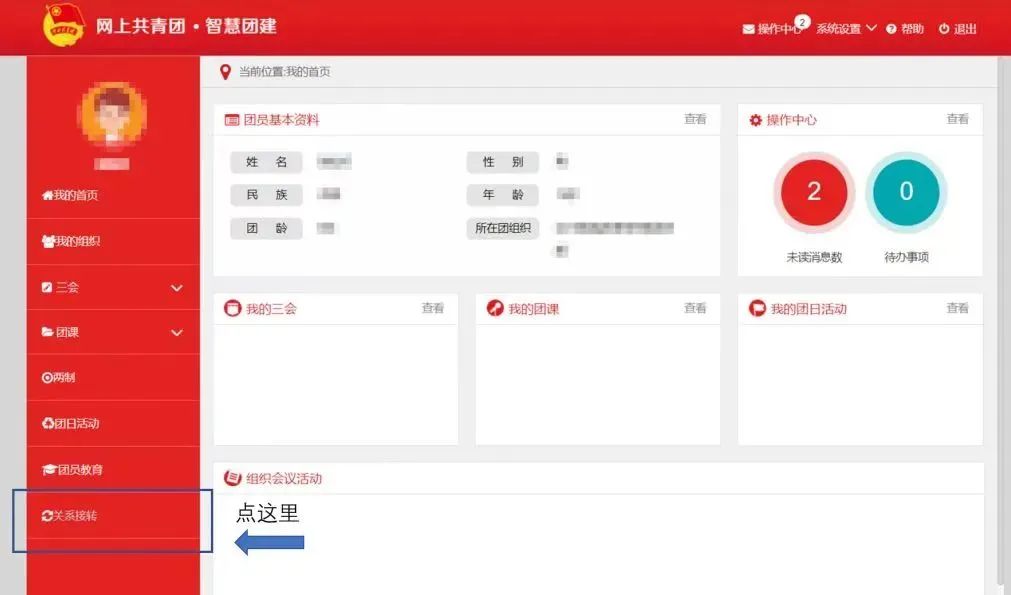Open 团日活动 from the sidebar

click(x=71, y=424)
